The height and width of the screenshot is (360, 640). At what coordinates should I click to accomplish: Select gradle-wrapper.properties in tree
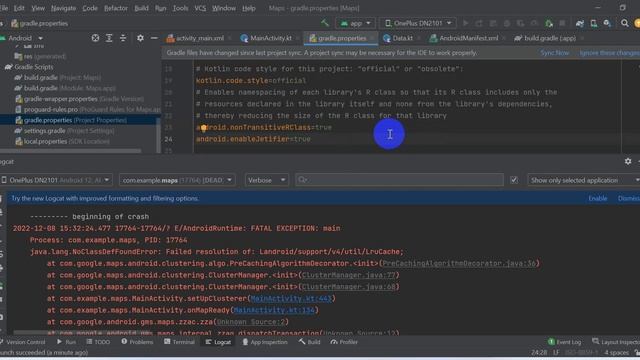(80, 99)
